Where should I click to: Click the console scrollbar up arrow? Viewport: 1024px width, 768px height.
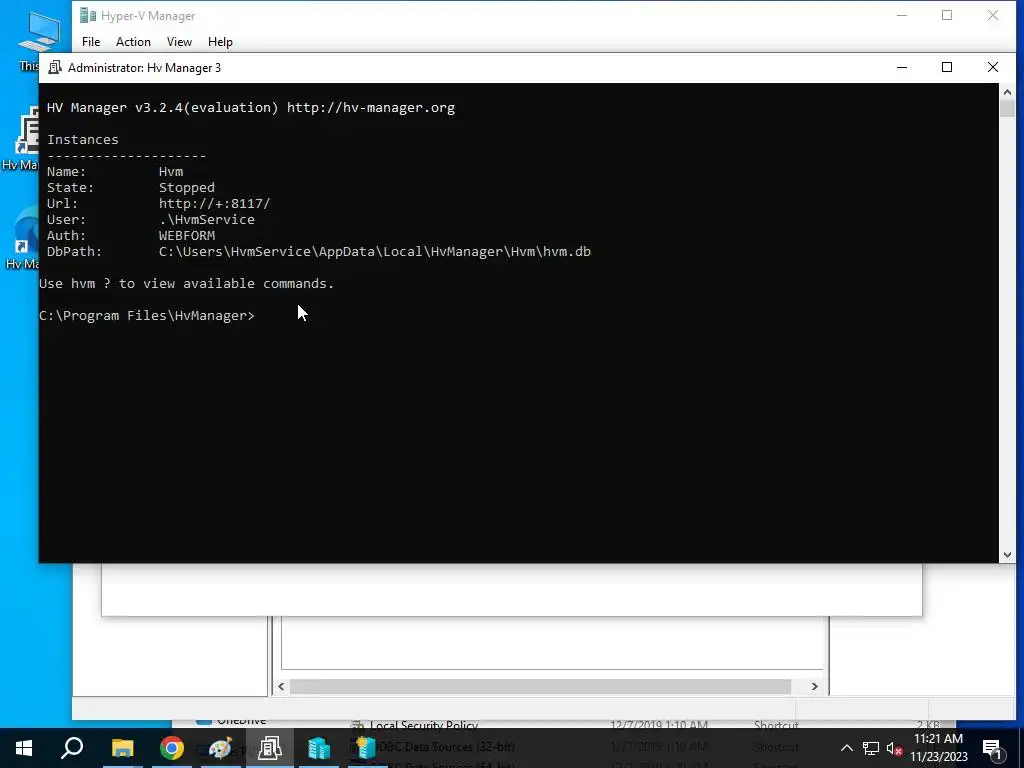pos(1007,92)
